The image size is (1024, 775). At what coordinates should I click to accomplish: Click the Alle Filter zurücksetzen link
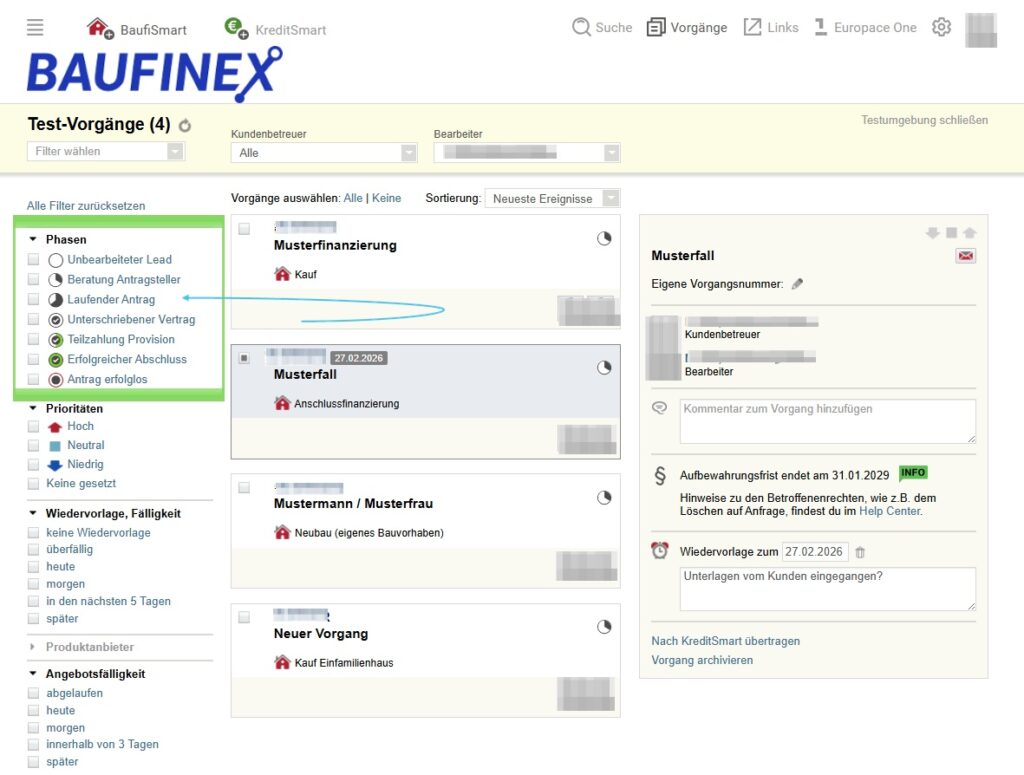[x=86, y=206]
